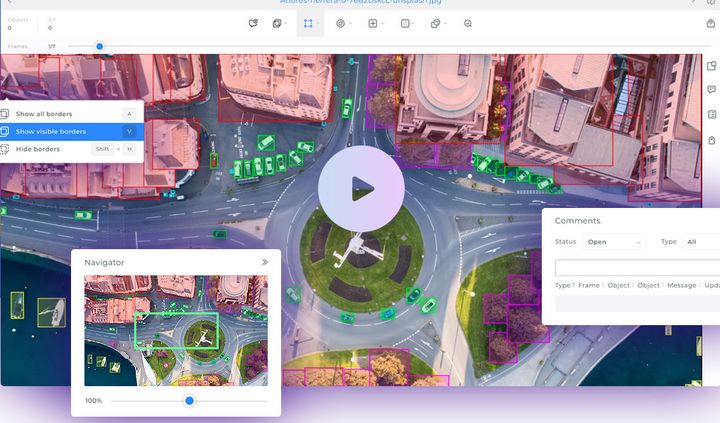Click the Frames slider handle
The image size is (720, 423).
[99, 46]
